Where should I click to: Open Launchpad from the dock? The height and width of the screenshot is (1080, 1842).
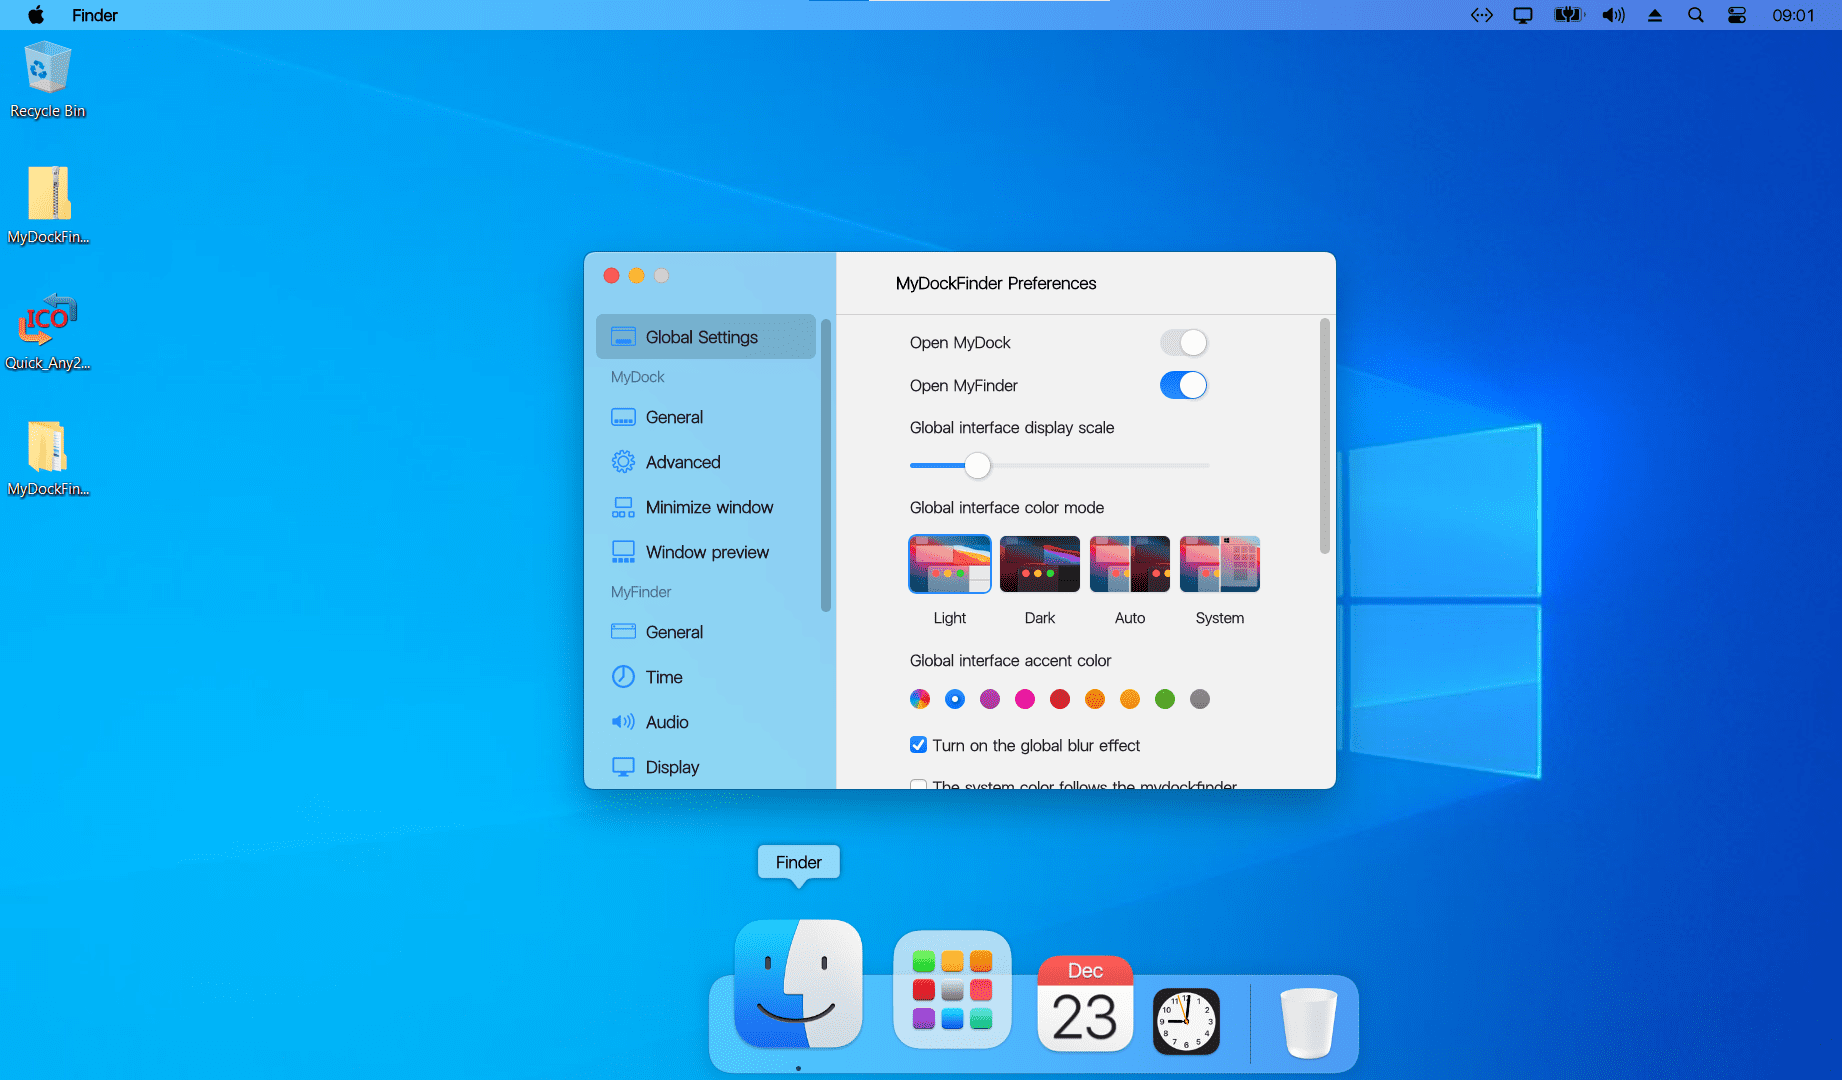952,990
